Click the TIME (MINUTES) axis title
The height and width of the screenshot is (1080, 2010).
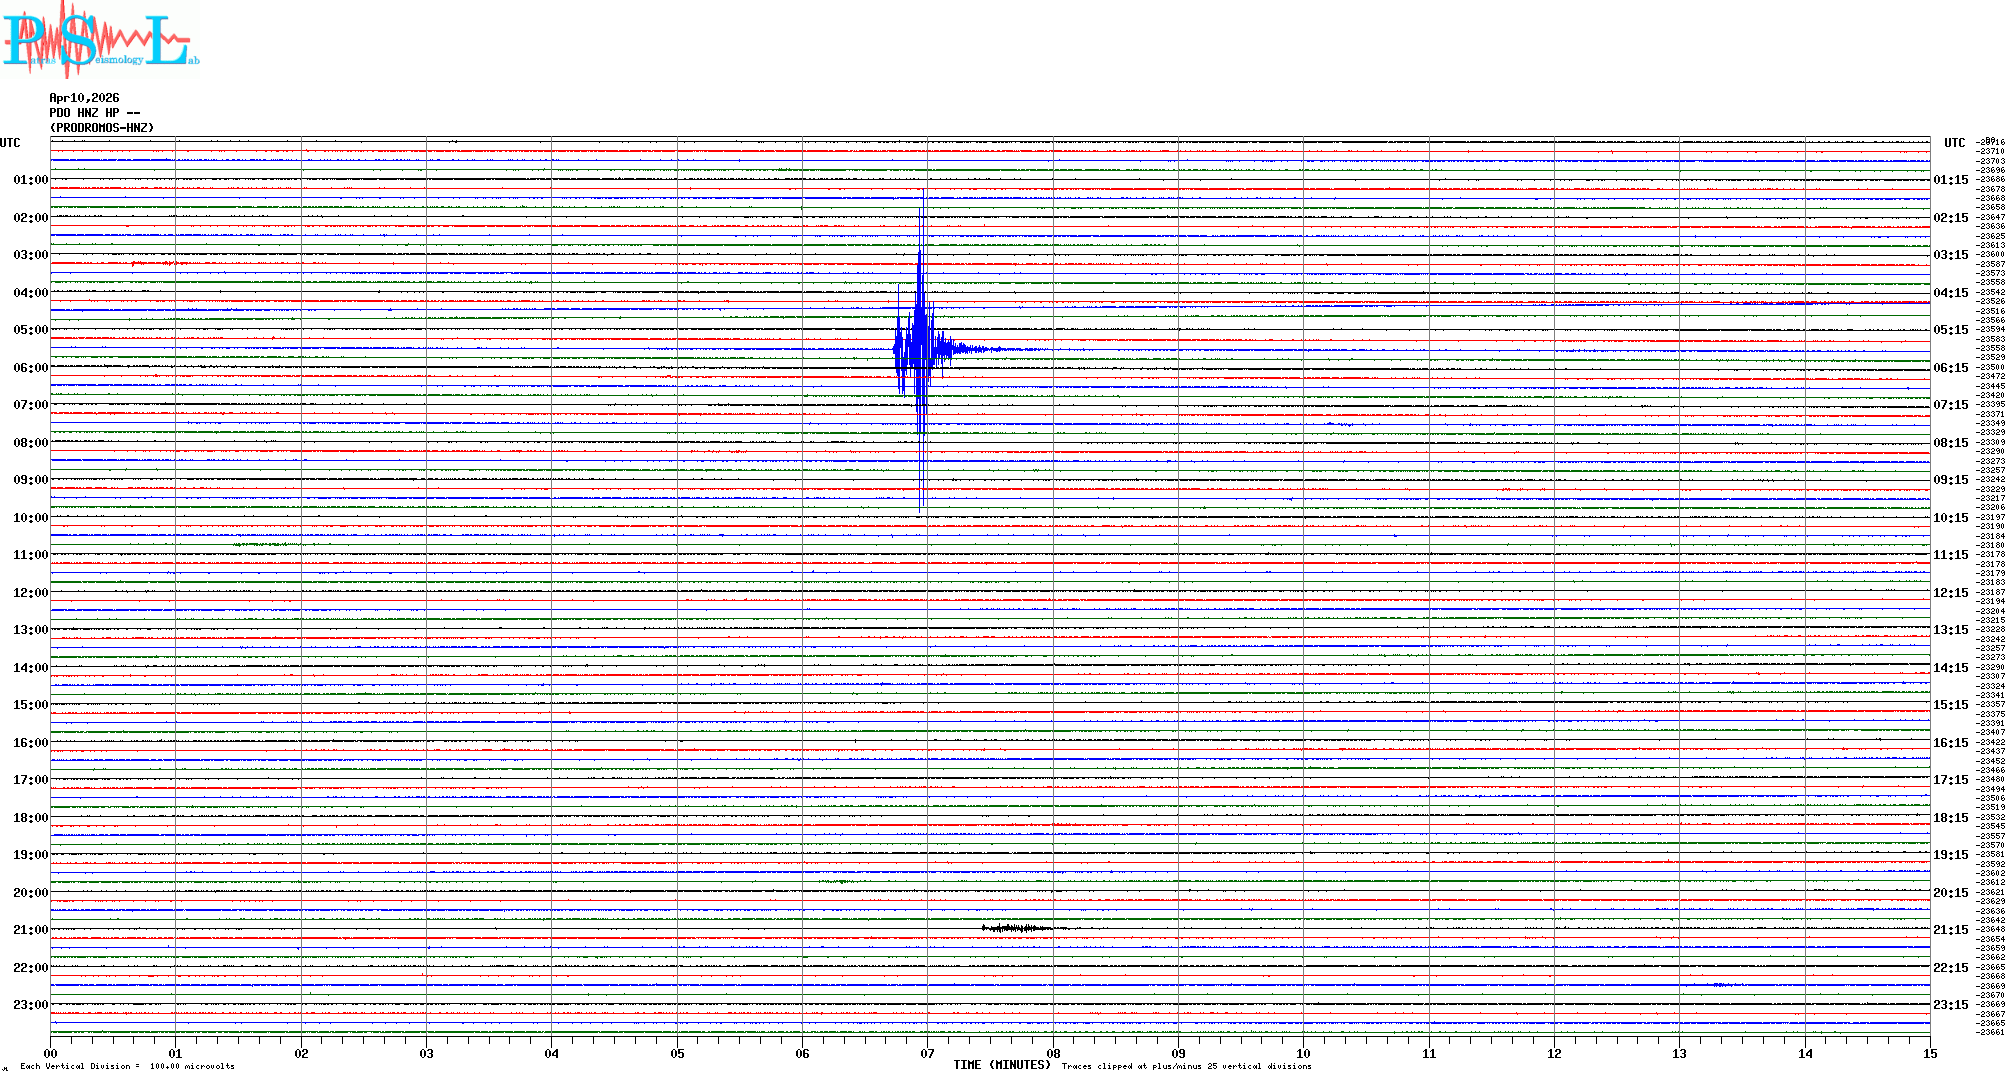[1002, 1065]
